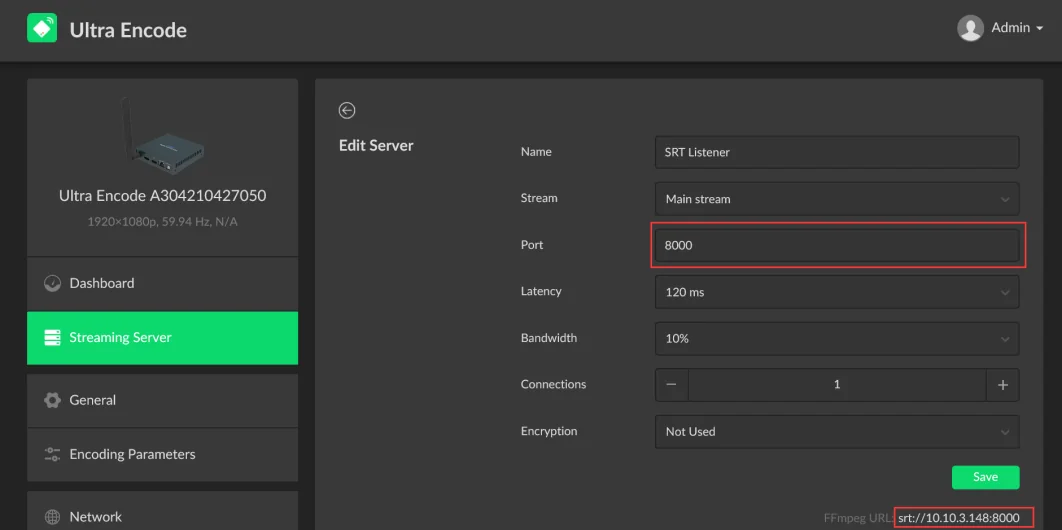Expand the Encryption dropdown showing Not Used
This screenshot has width=1062, height=530.
coord(837,431)
